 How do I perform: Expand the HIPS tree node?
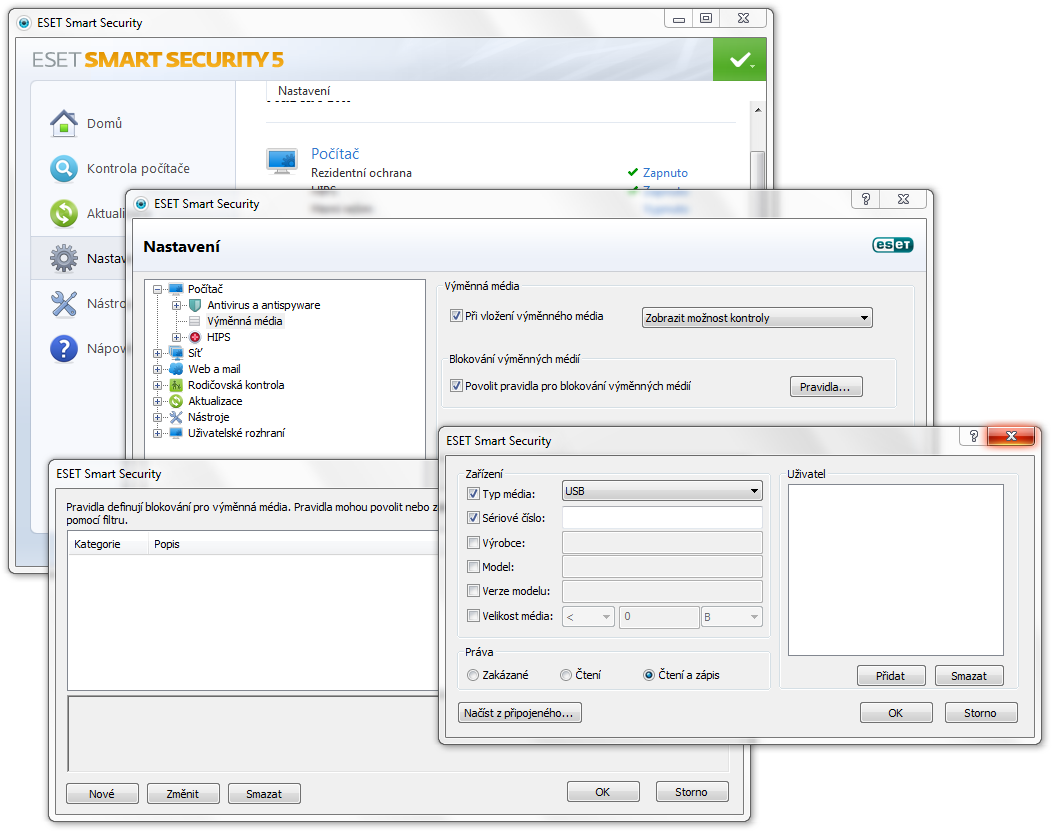tap(176, 337)
